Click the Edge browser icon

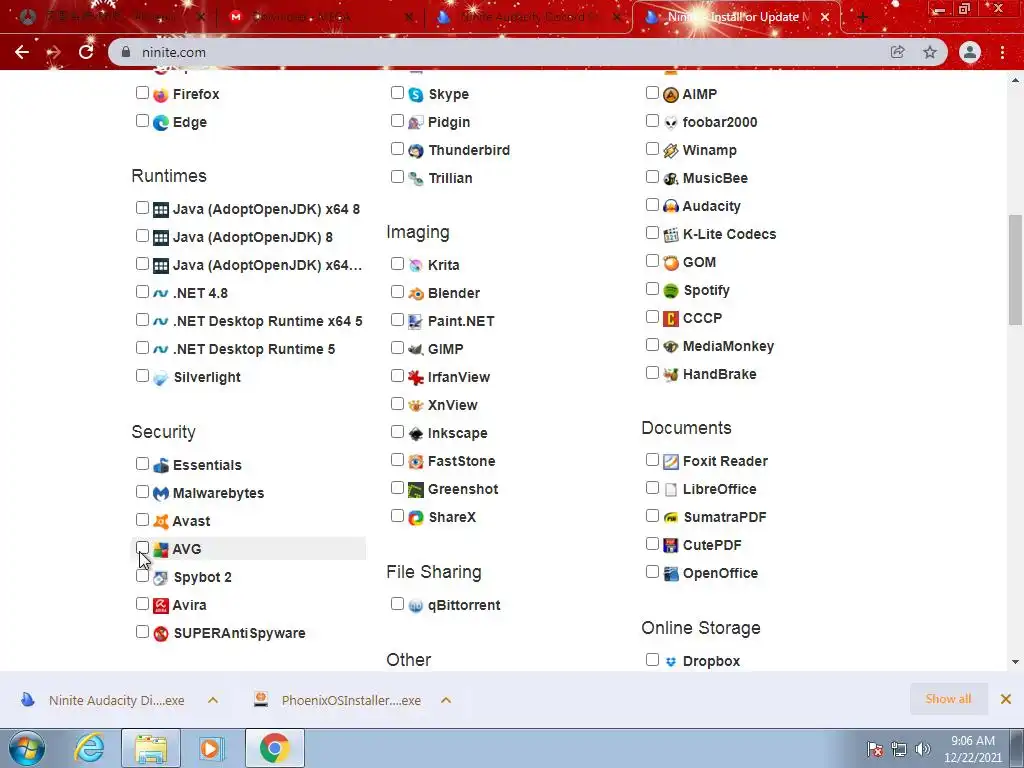coord(161,123)
